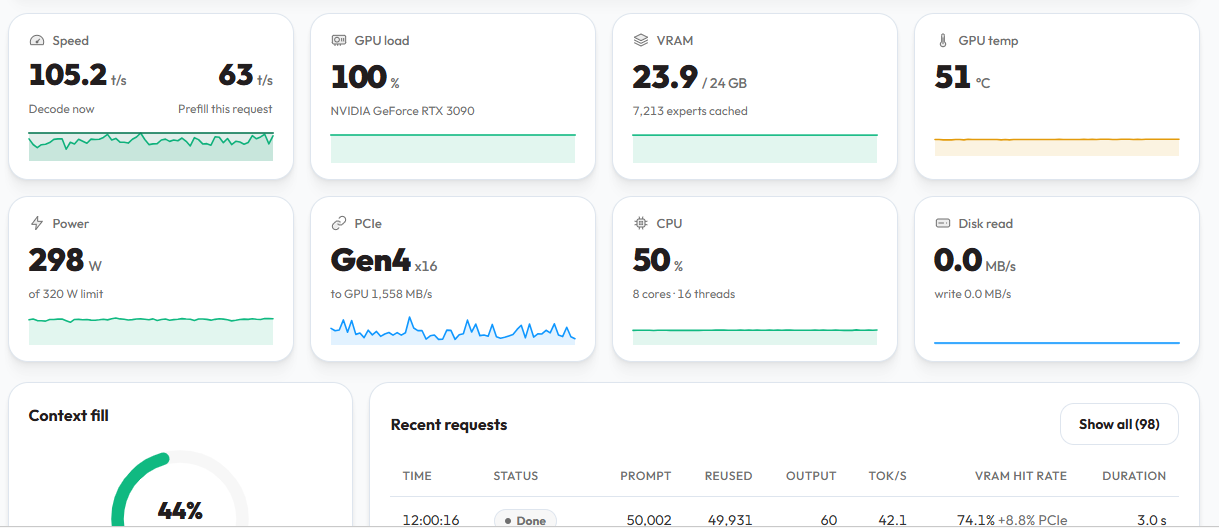
Task: Sort by the TOK/S column header
Action: tap(888, 476)
